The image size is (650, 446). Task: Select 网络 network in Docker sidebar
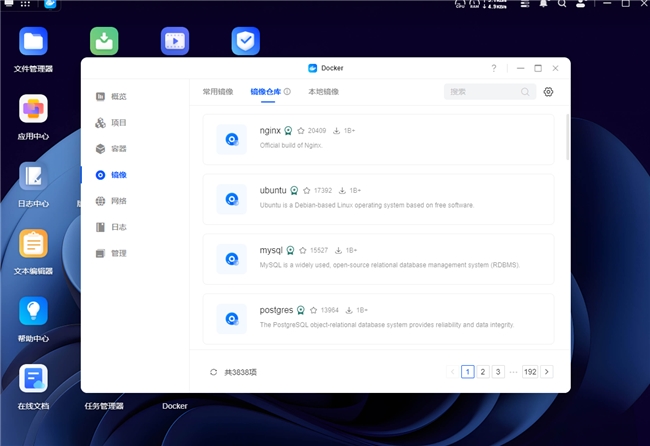click(x=111, y=201)
